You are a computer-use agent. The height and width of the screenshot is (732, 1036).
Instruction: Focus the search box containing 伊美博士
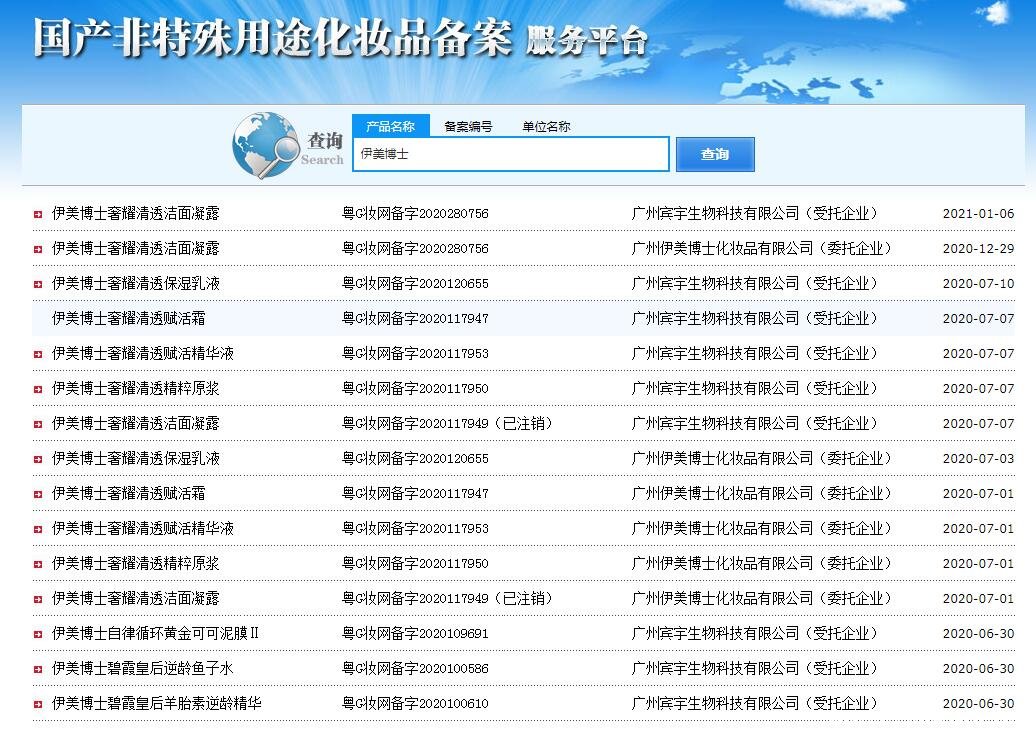click(511, 154)
